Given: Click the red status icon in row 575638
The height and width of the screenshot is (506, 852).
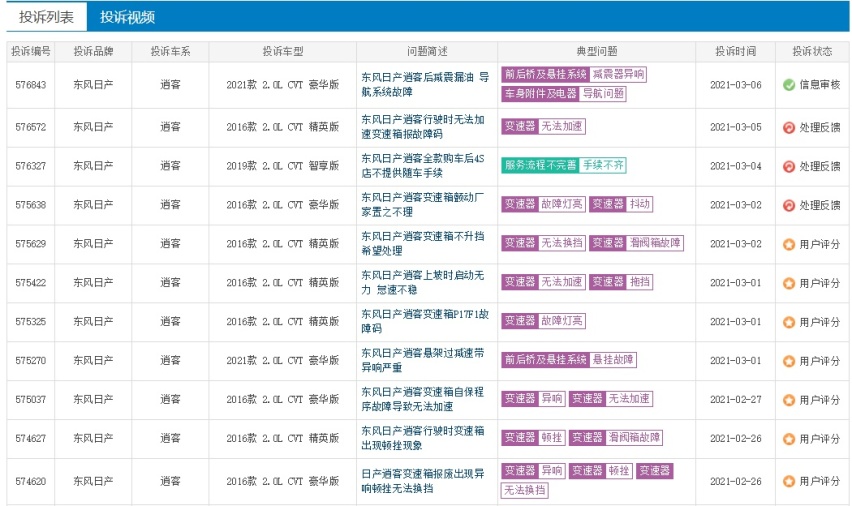Looking at the screenshot, I should pos(789,205).
